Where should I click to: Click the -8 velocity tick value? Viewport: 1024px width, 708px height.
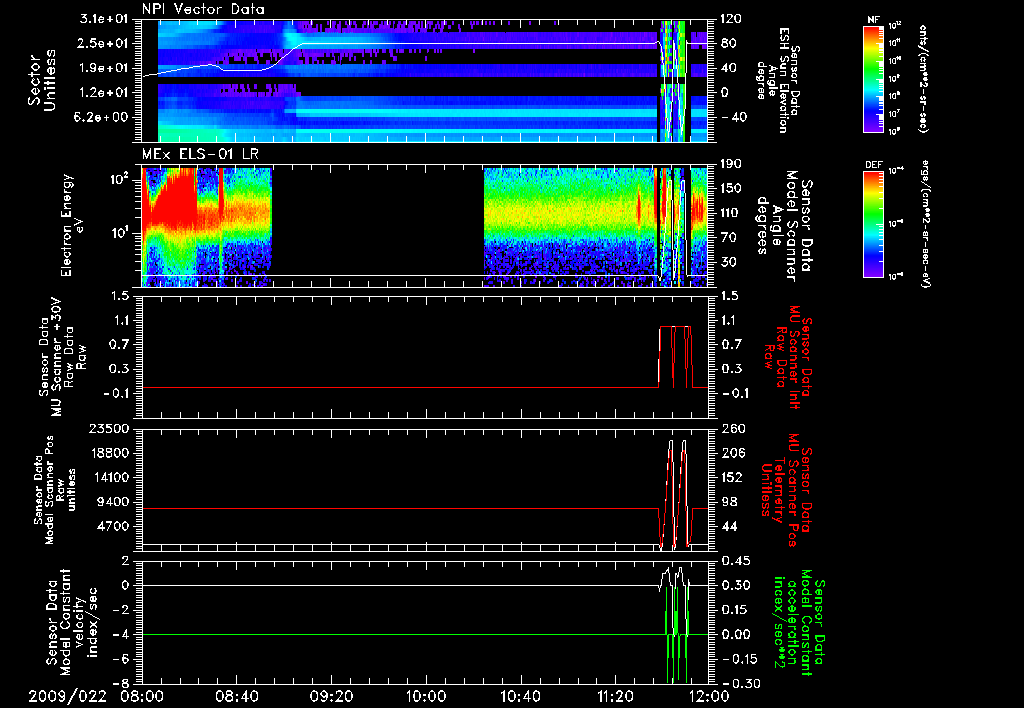[x=121, y=684]
